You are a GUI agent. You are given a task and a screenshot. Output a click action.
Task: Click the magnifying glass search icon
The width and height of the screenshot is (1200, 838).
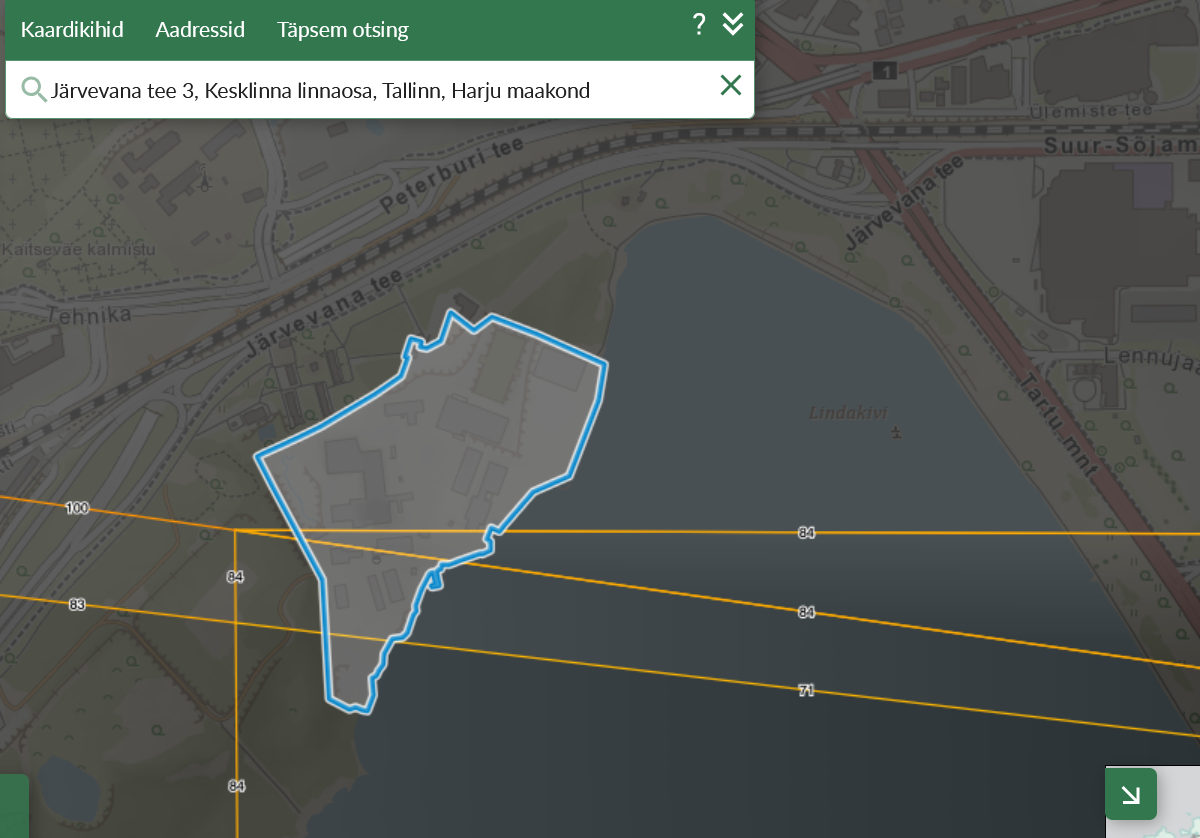point(34,90)
